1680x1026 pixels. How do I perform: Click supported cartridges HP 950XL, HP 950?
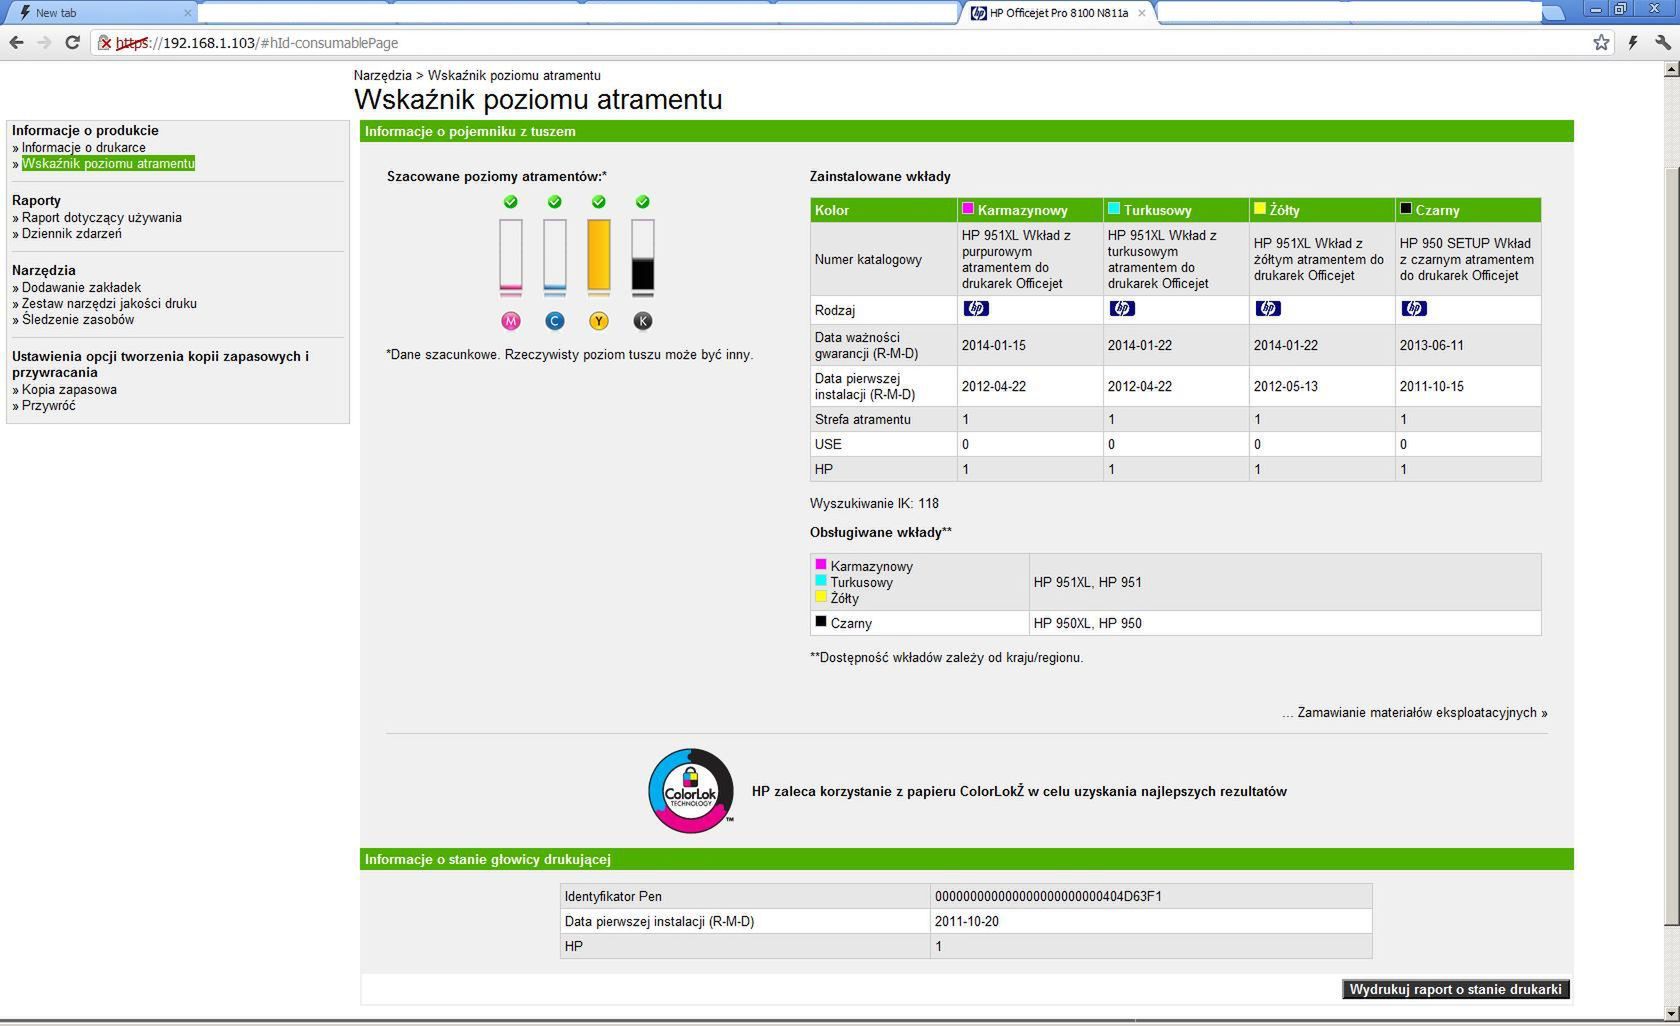tap(1087, 623)
